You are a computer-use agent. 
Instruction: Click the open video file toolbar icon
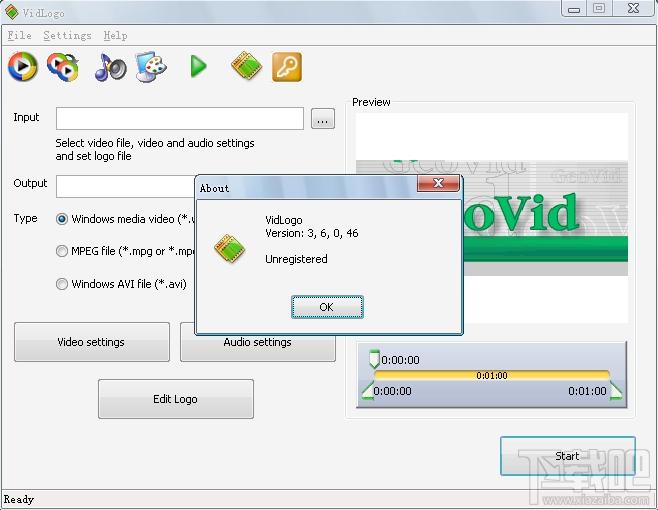[23, 66]
